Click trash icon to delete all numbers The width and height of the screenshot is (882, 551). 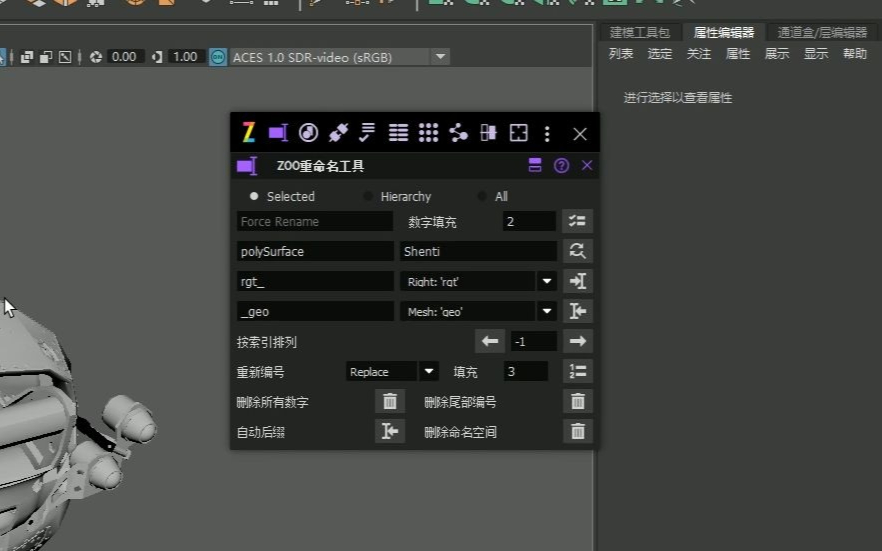pyautogui.click(x=390, y=402)
